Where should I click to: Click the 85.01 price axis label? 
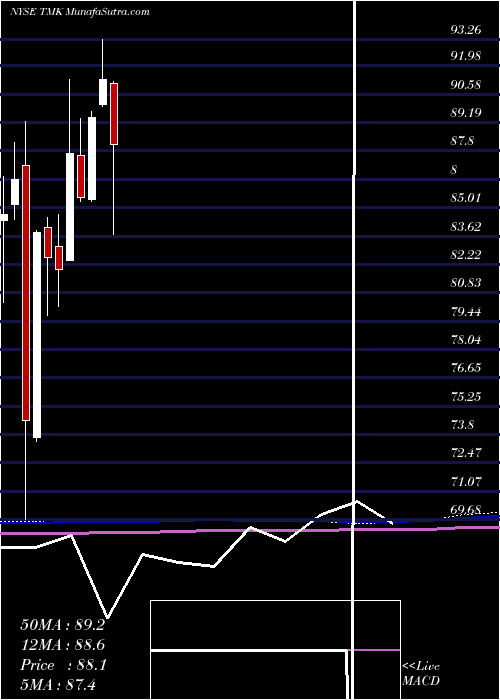467,198
